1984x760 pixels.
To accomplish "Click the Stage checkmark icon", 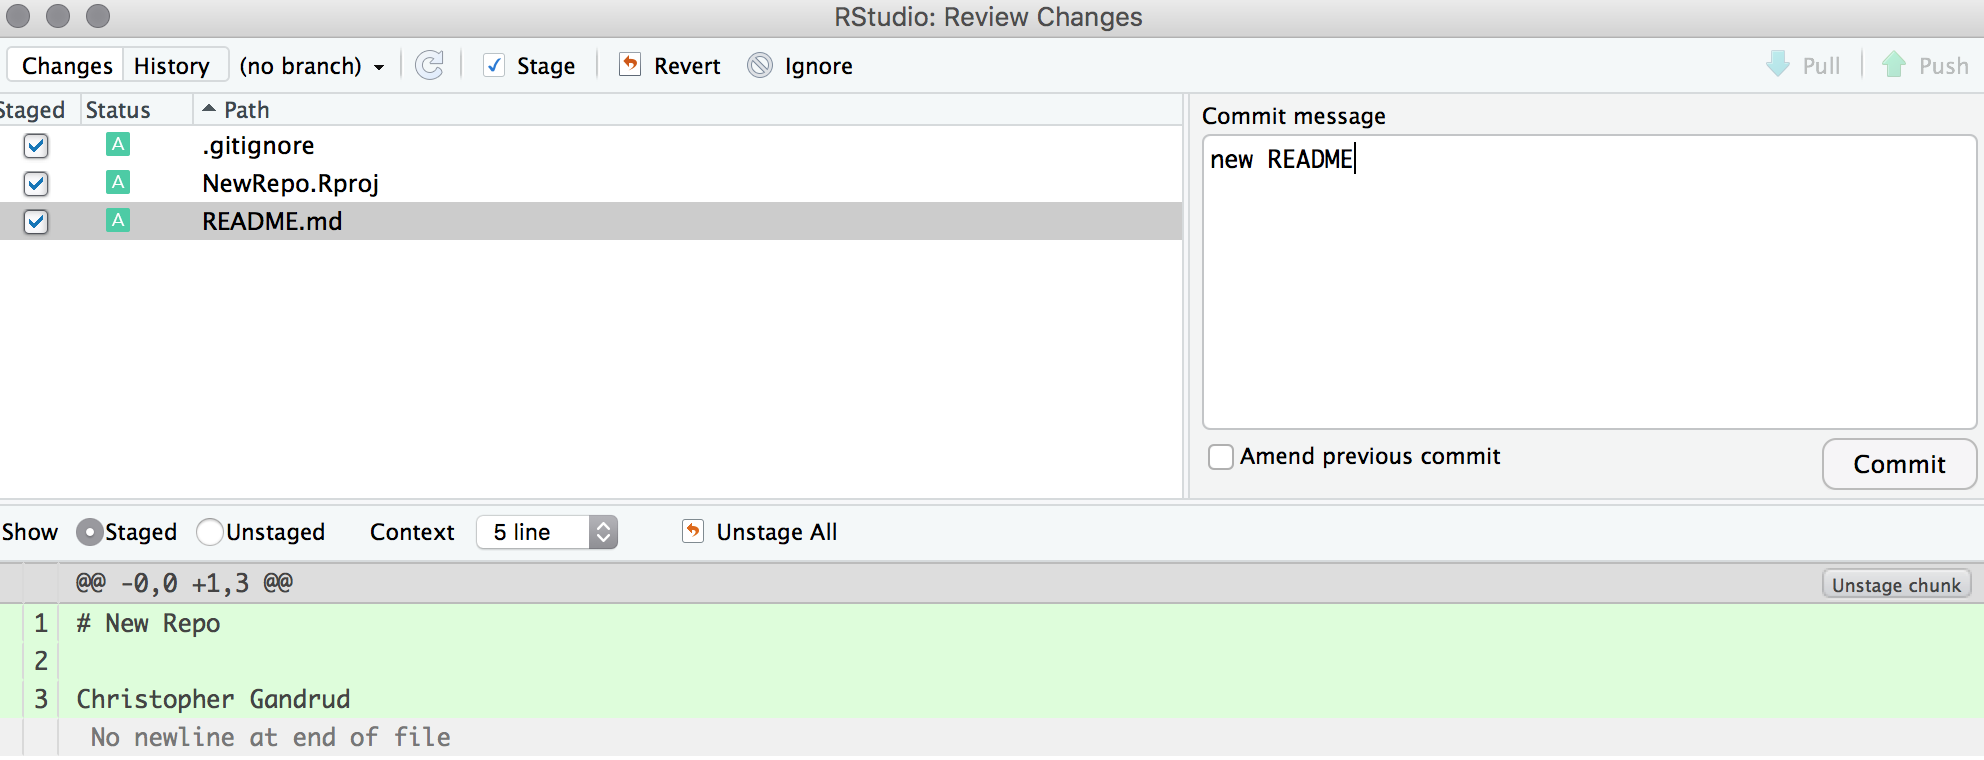I will tap(494, 65).
